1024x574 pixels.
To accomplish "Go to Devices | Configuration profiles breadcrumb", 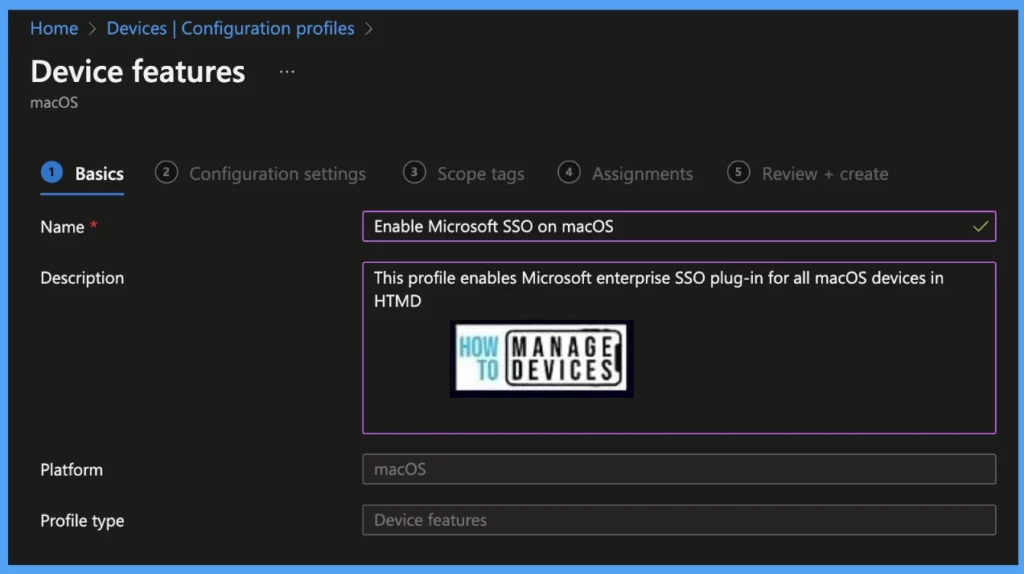I will (231, 28).
